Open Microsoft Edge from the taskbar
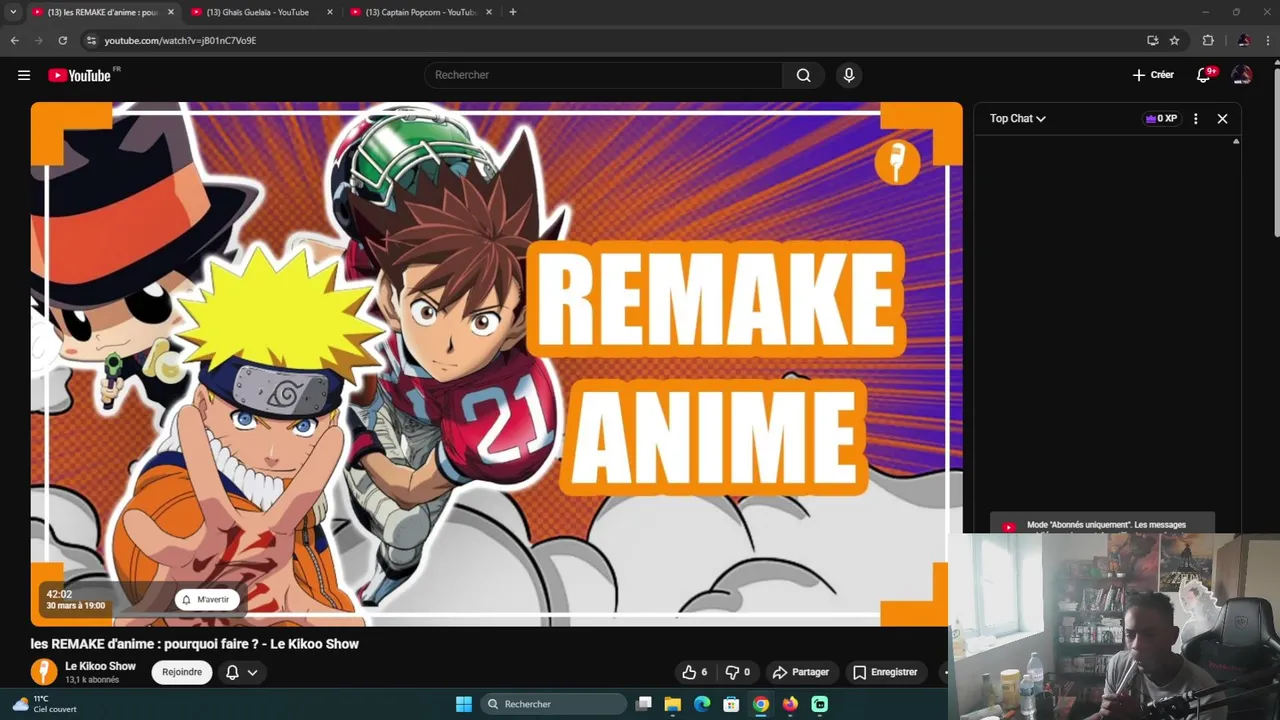This screenshot has width=1280, height=720. [702, 704]
